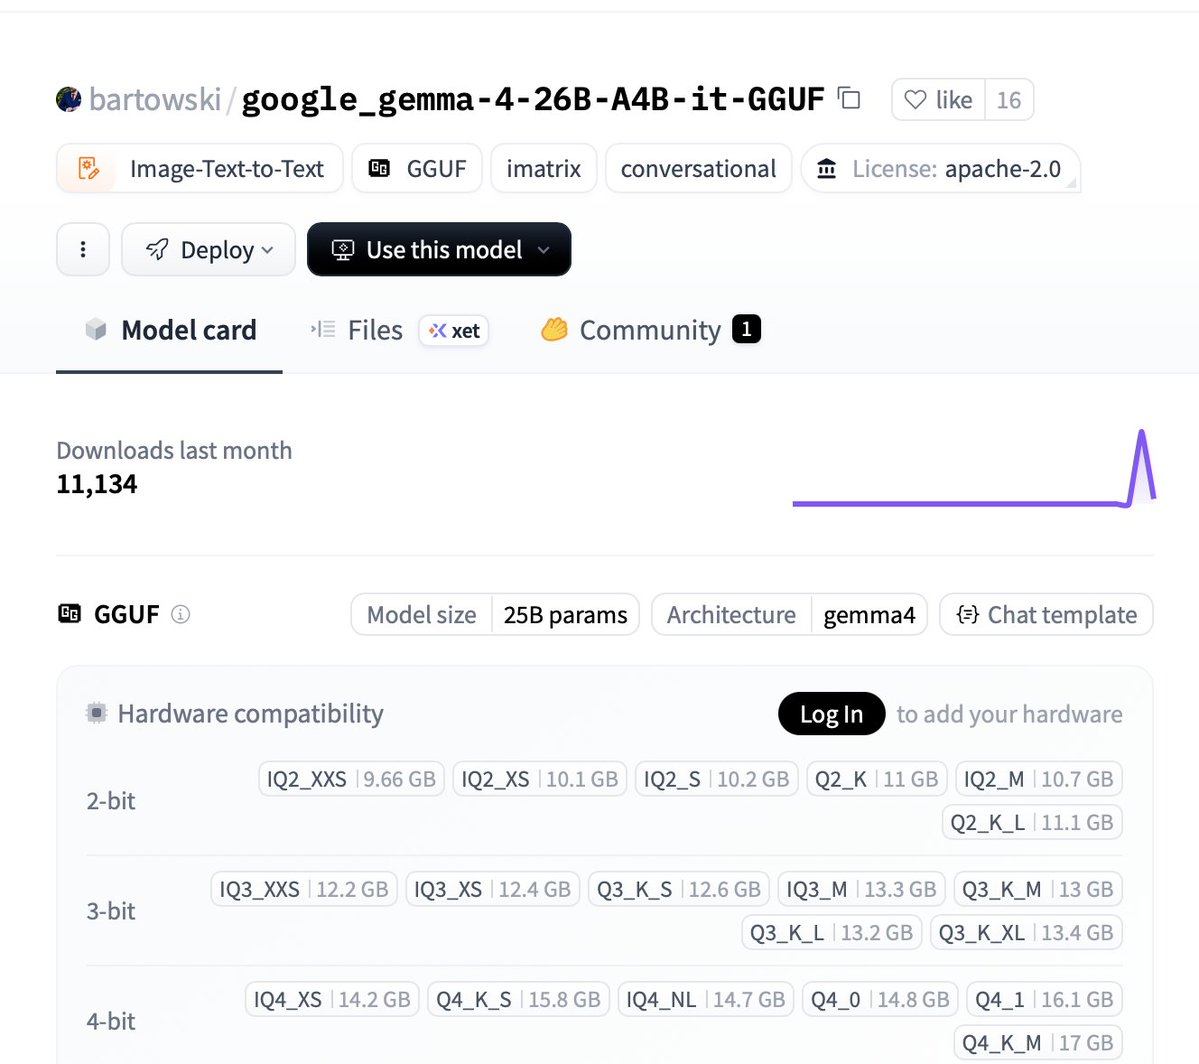Expand the Deploy dropdown
This screenshot has height=1064, width=1199.
point(208,249)
